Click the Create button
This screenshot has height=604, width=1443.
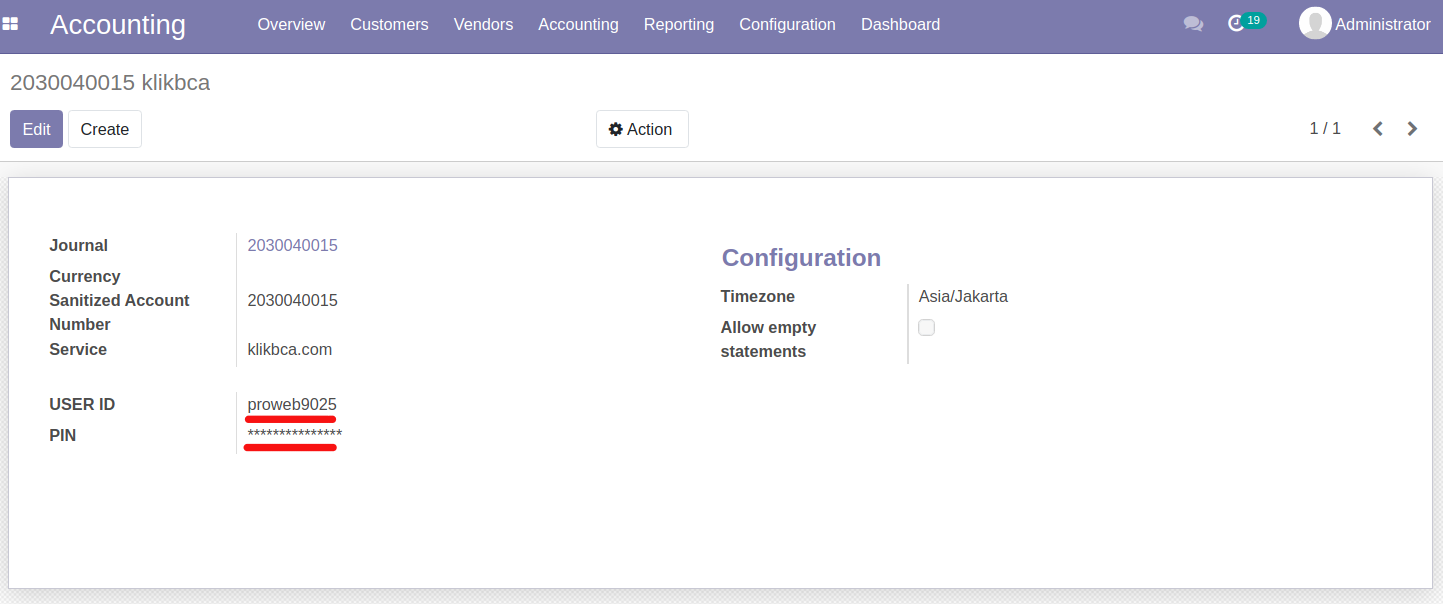point(105,129)
